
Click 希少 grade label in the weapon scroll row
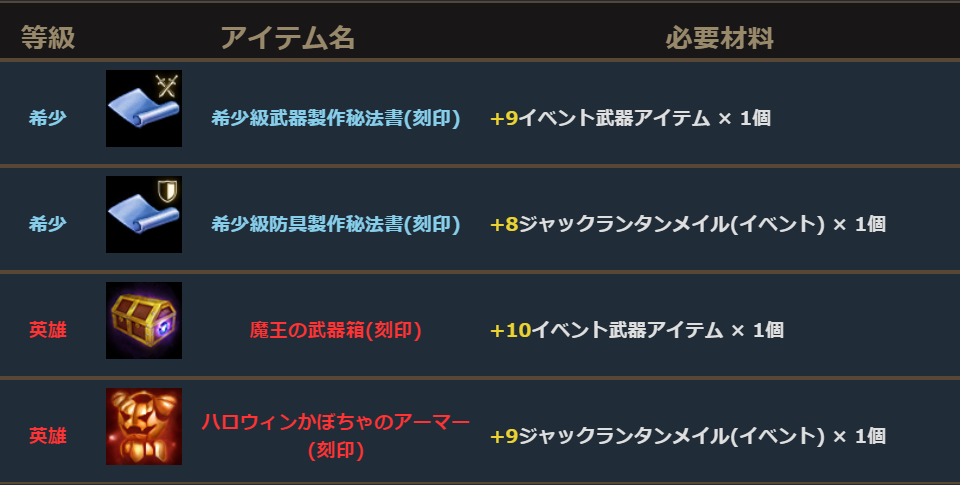48,118
